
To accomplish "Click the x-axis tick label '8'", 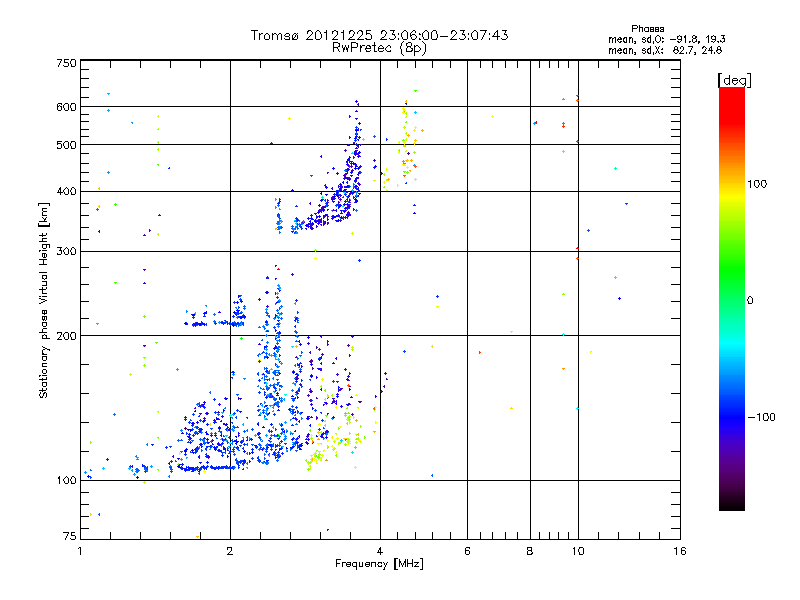I will [x=530, y=551].
